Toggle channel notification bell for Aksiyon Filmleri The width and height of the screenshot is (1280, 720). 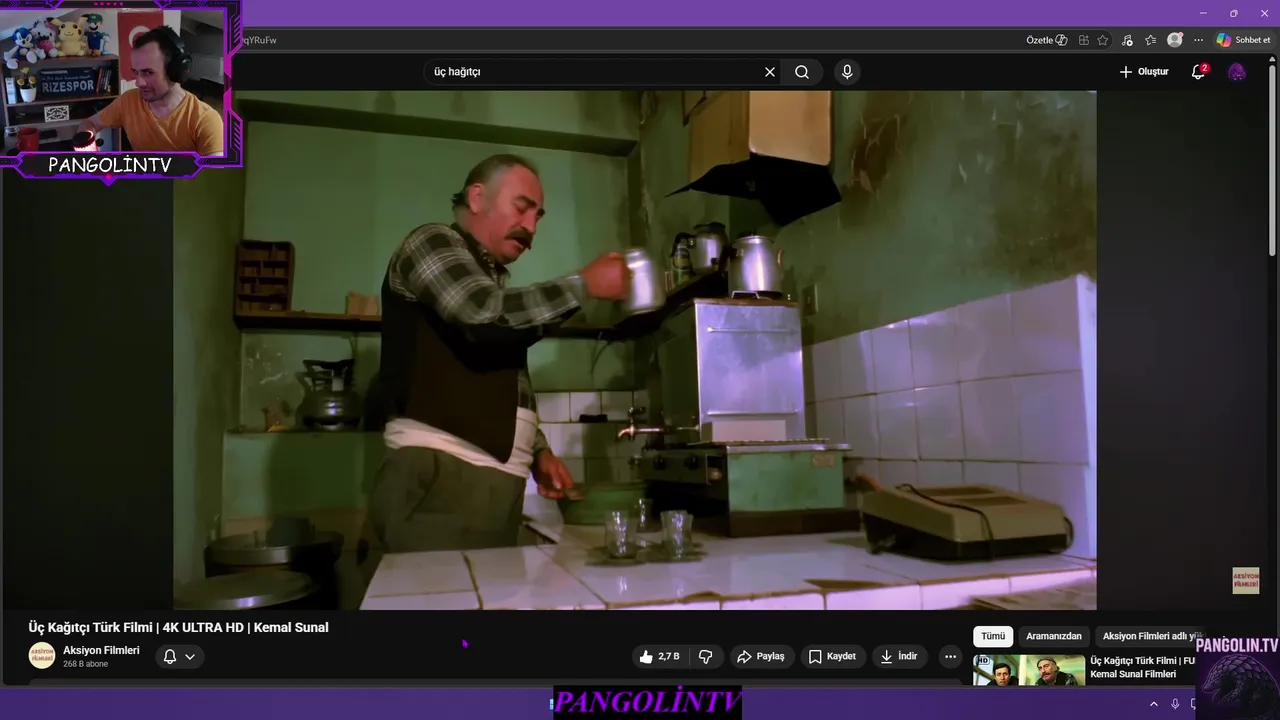[170, 657]
